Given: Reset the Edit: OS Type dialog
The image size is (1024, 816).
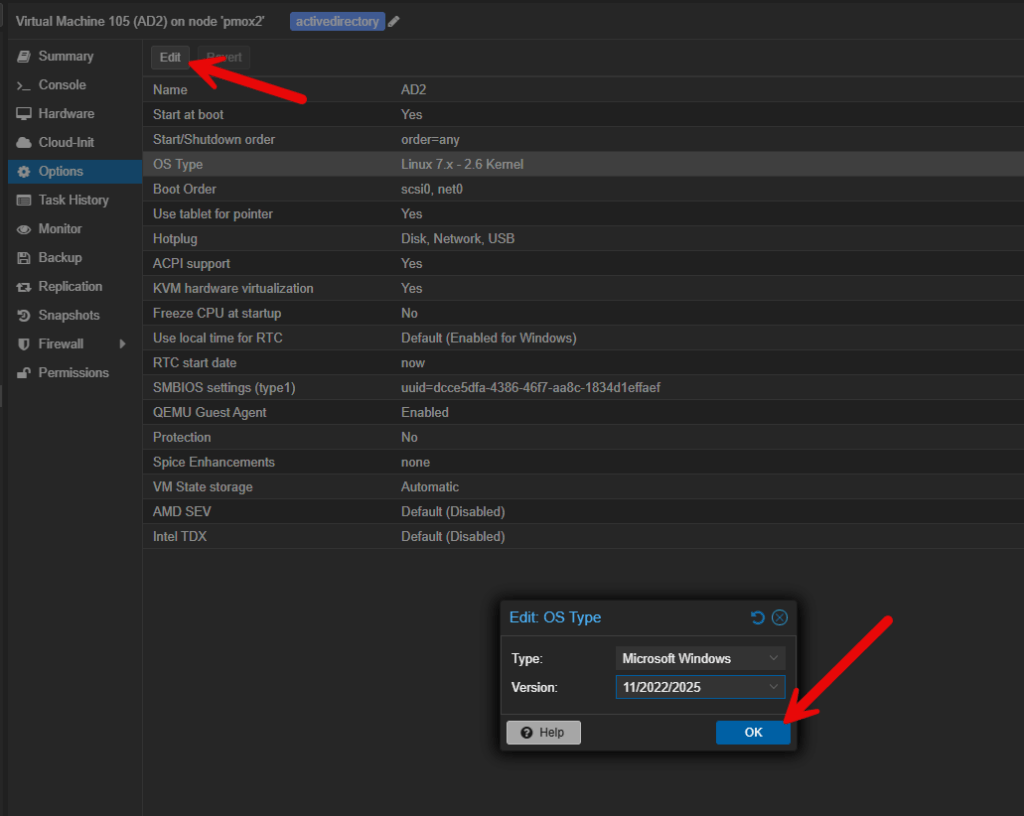Looking at the screenshot, I should pyautogui.click(x=758, y=618).
